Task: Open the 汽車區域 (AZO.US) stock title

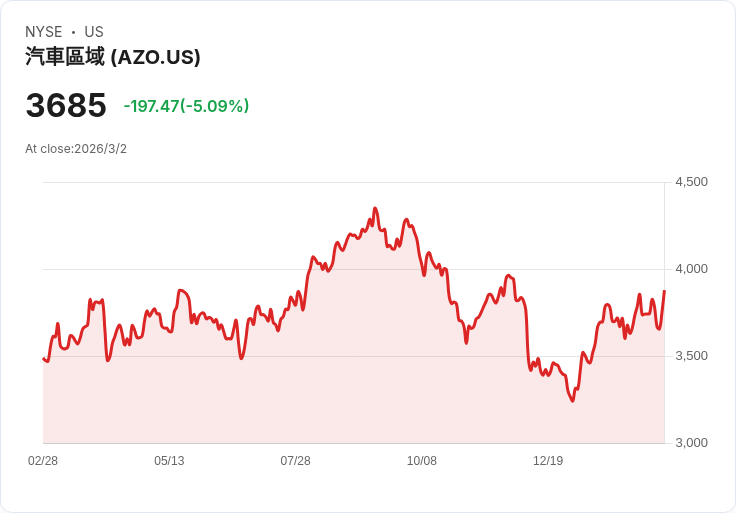Action: 113,57
